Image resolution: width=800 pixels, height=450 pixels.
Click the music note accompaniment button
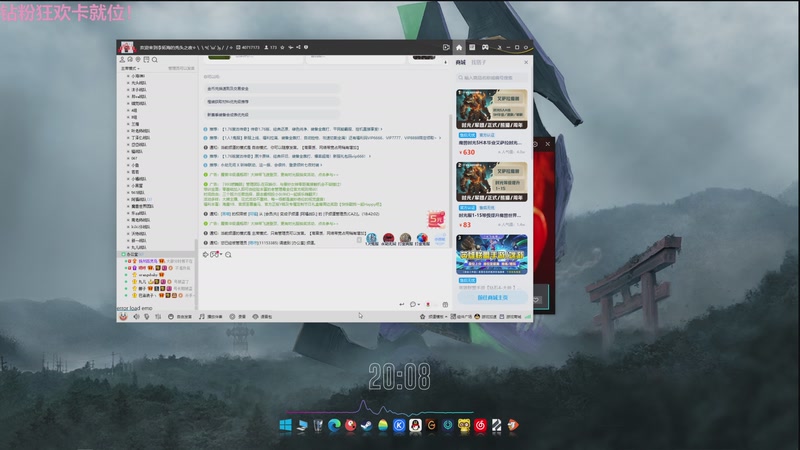[210, 317]
